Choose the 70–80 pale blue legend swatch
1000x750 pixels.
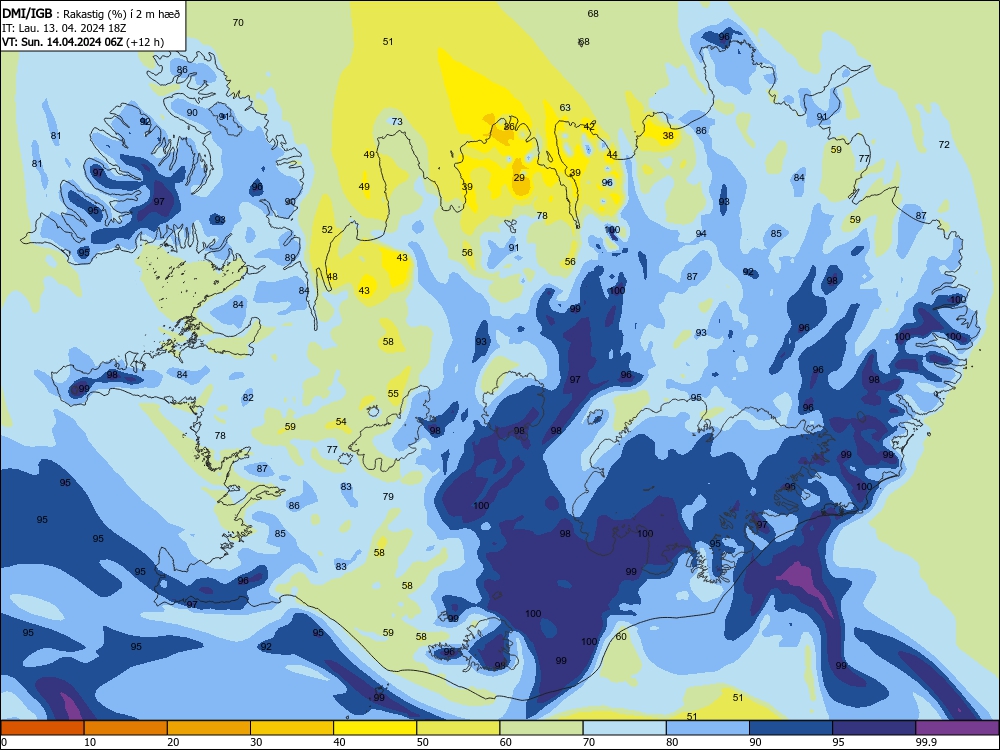(x=624, y=728)
